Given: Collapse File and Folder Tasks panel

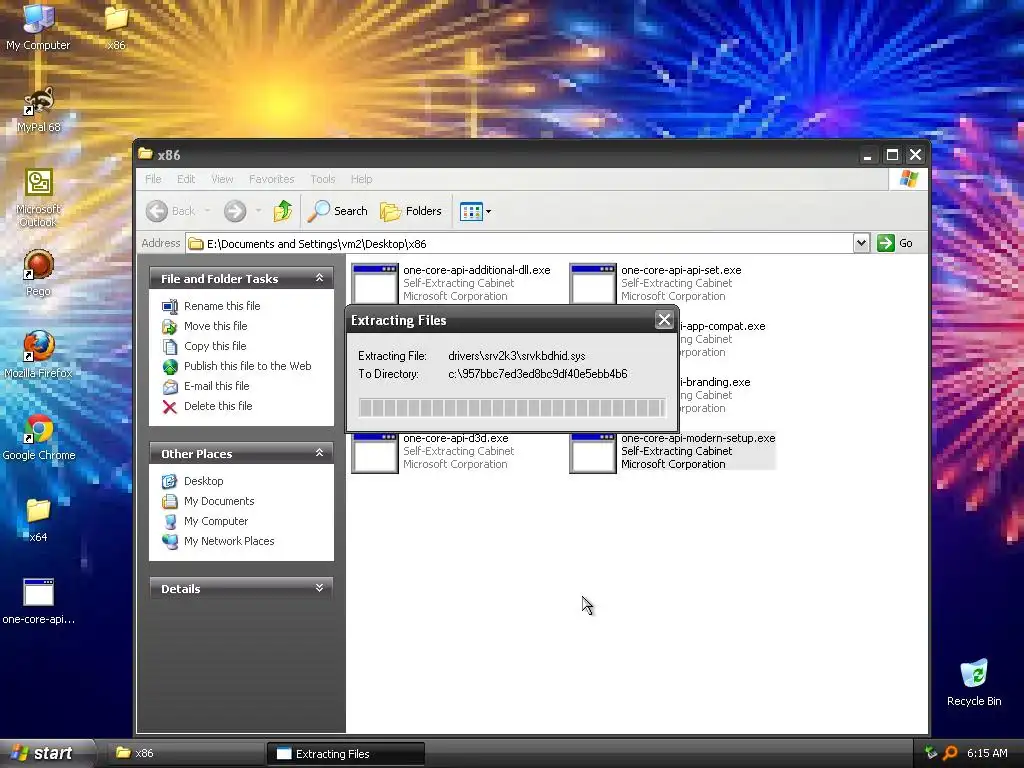Looking at the screenshot, I should (319, 278).
